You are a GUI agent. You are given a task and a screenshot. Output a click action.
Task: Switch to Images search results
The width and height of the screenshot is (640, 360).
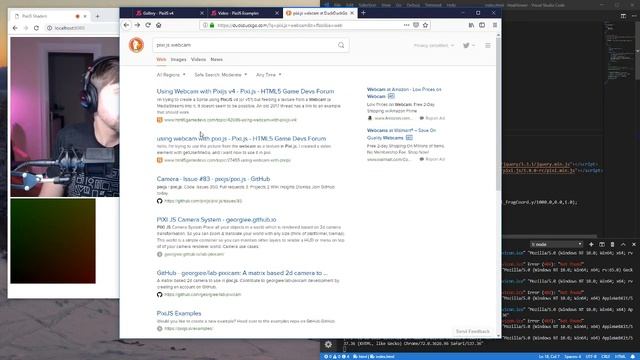[178, 60]
